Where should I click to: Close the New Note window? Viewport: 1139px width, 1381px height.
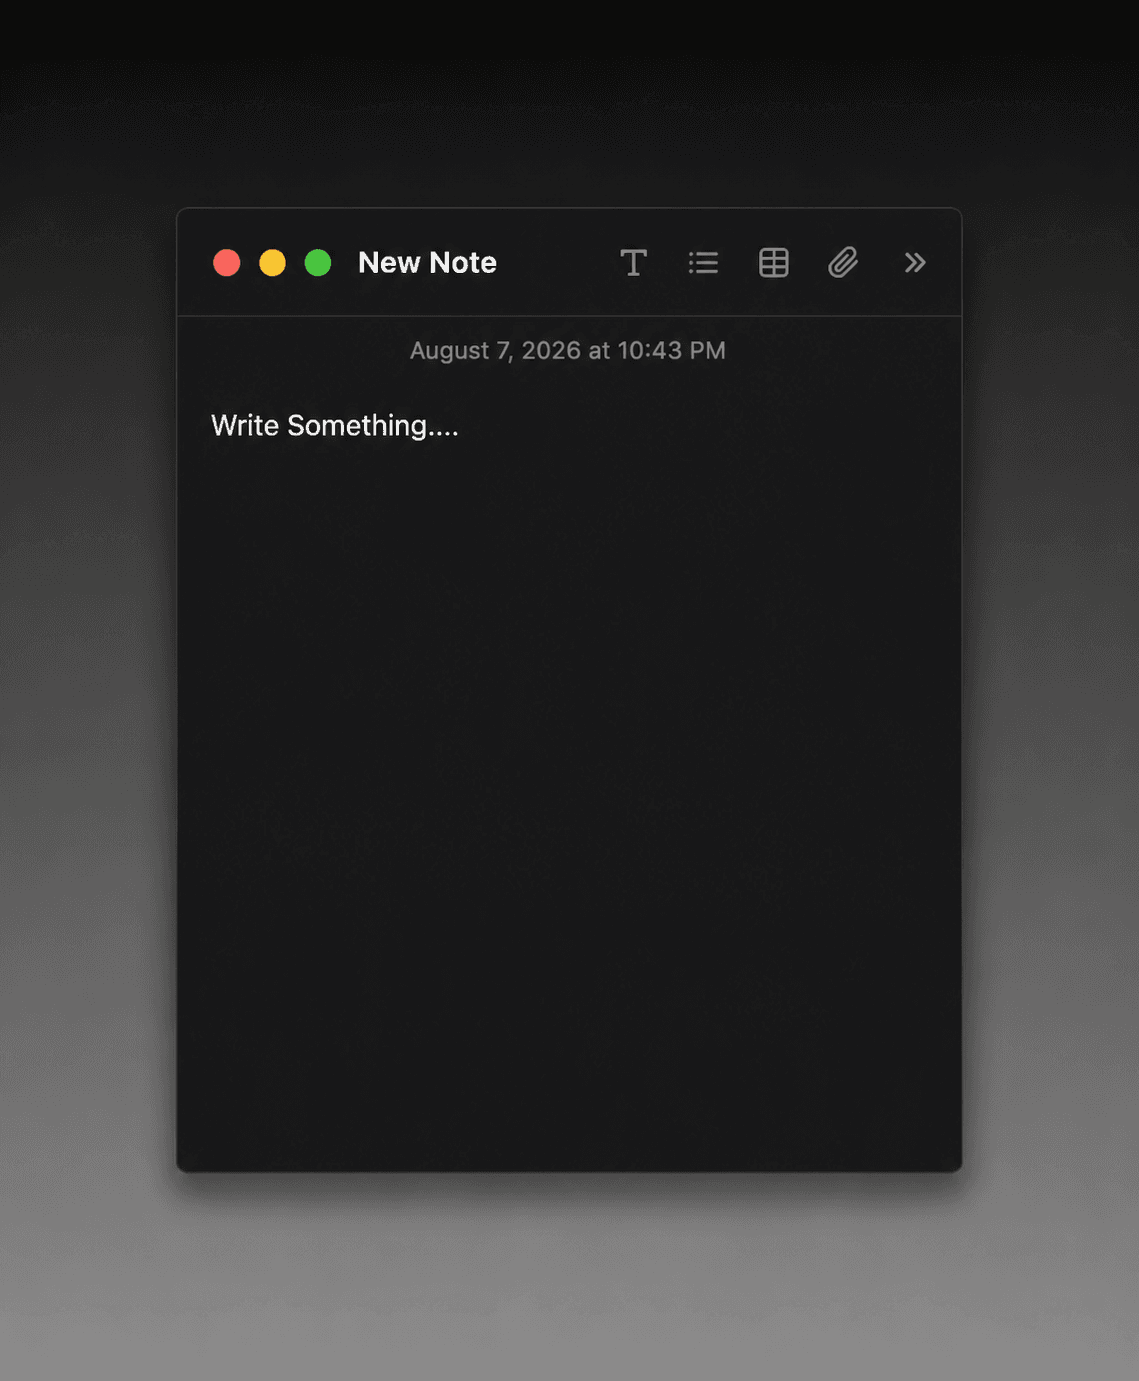pyautogui.click(x=227, y=263)
